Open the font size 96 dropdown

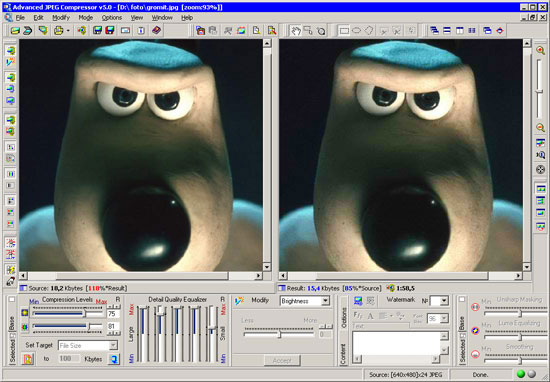click(444, 319)
